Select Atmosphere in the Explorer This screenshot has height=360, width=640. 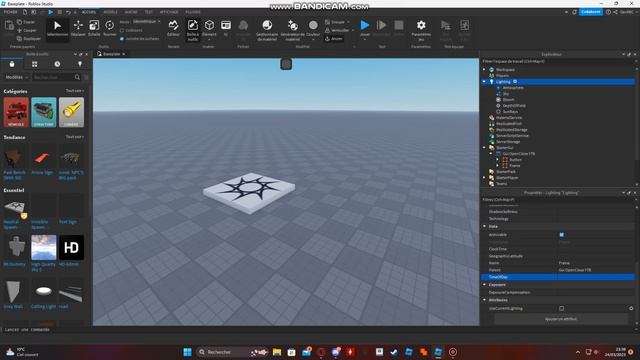[x=513, y=88]
